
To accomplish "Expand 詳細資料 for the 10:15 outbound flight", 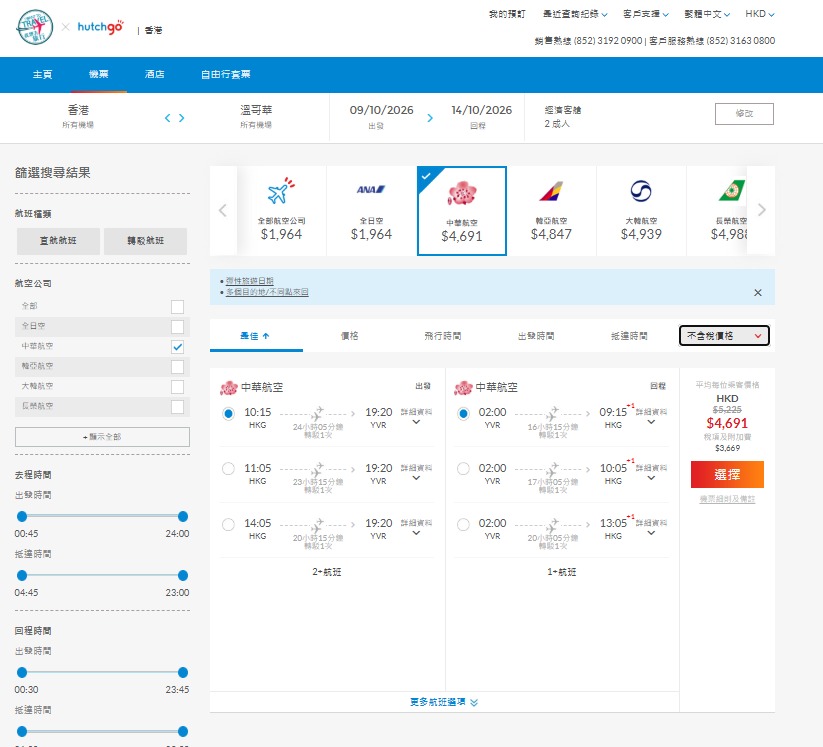I will (x=416, y=417).
